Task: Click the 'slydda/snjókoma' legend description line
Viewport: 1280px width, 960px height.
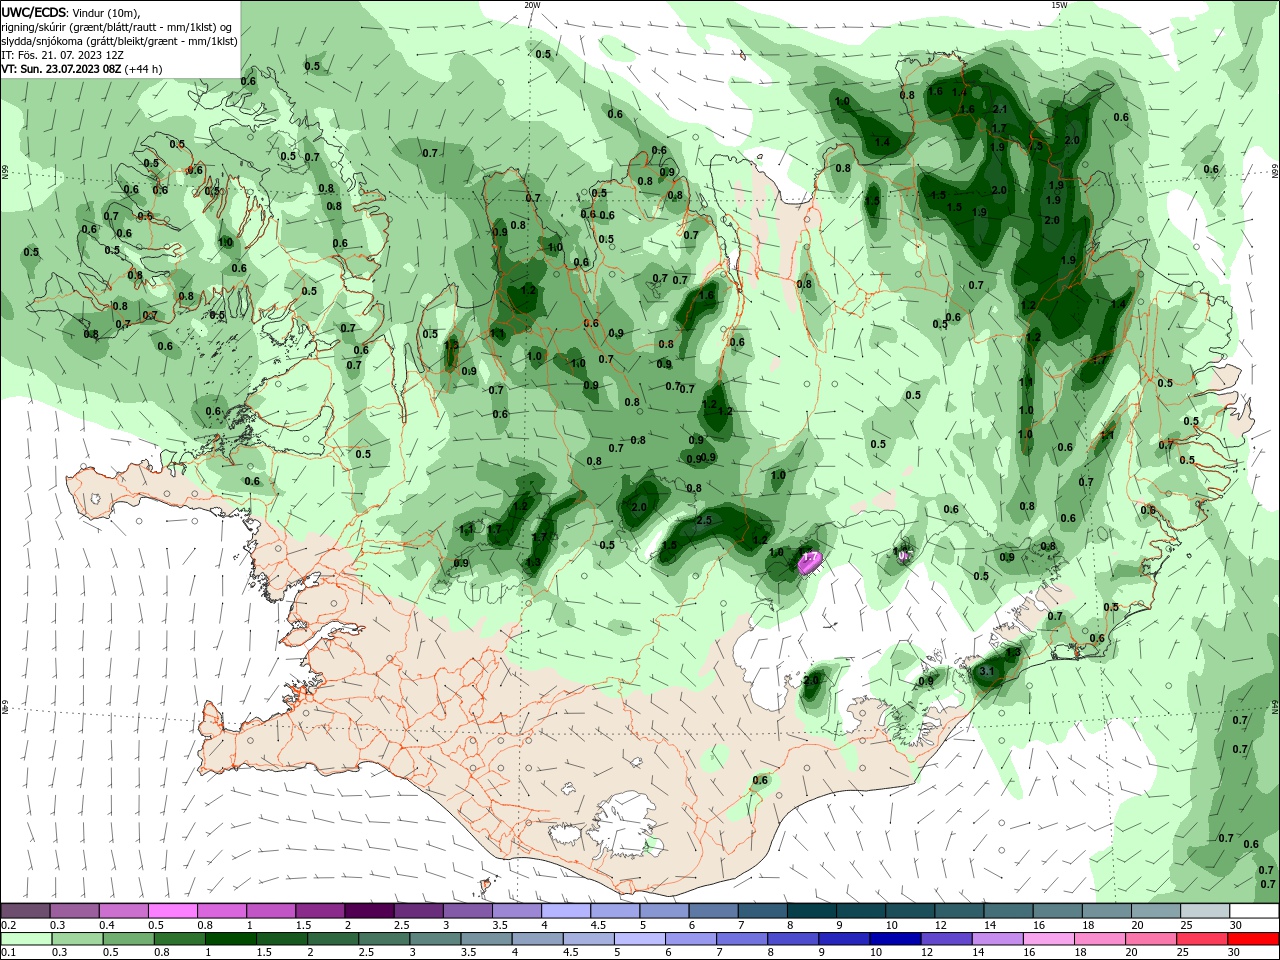Action: pos(120,41)
